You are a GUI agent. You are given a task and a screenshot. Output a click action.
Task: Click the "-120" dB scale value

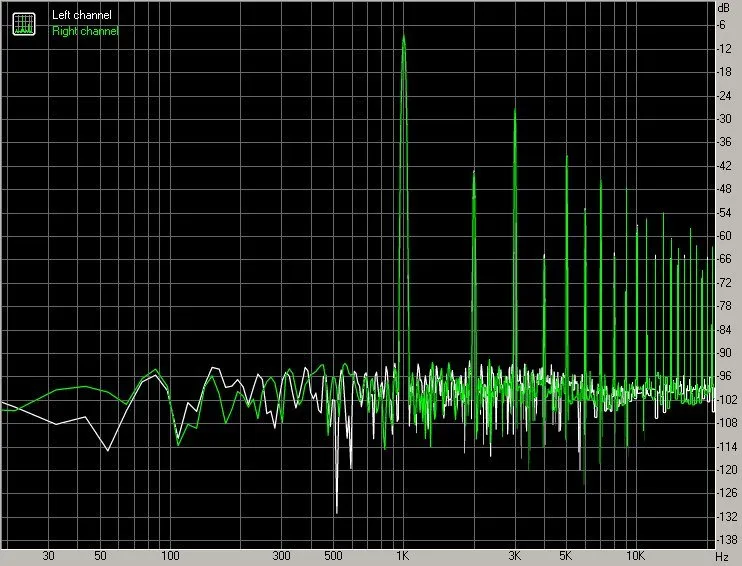point(727,470)
